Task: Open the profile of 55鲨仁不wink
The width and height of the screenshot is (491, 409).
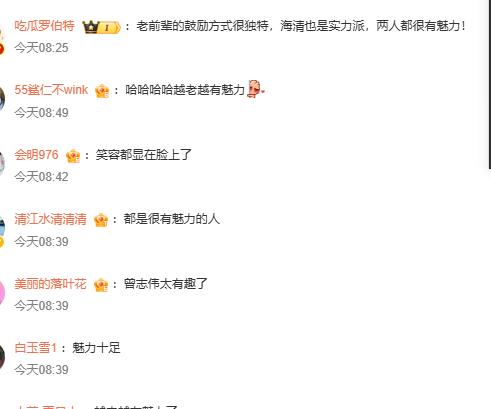Action: [x=51, y=90]
